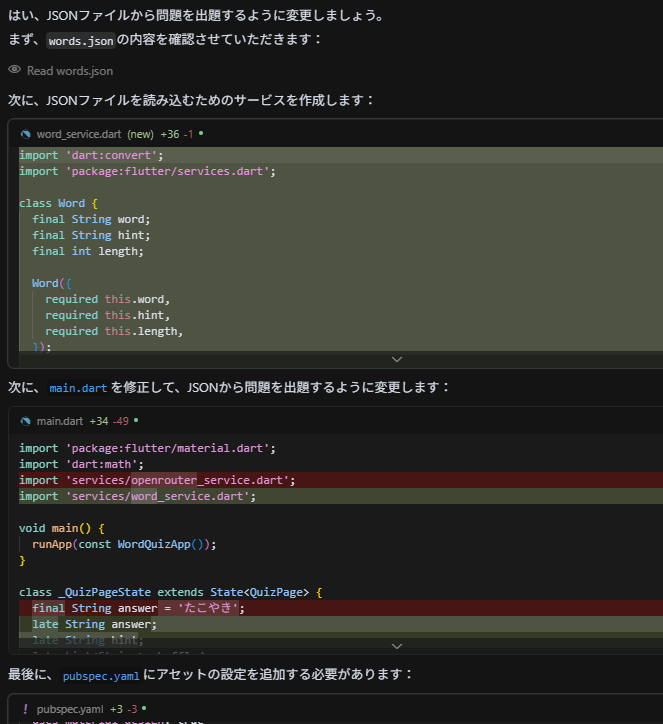Click the 'class Word {' code line
The width and height of the screenshot is (663, 724).
58,203
